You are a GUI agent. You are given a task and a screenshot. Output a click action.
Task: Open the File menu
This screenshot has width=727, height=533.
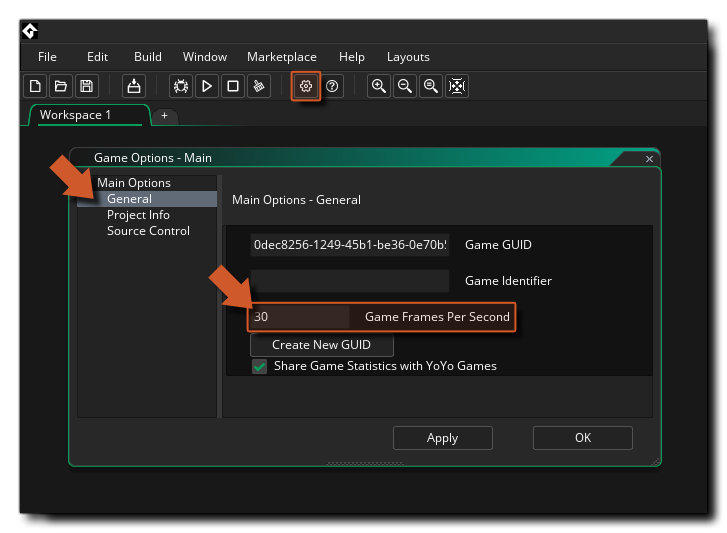[47, 57]
